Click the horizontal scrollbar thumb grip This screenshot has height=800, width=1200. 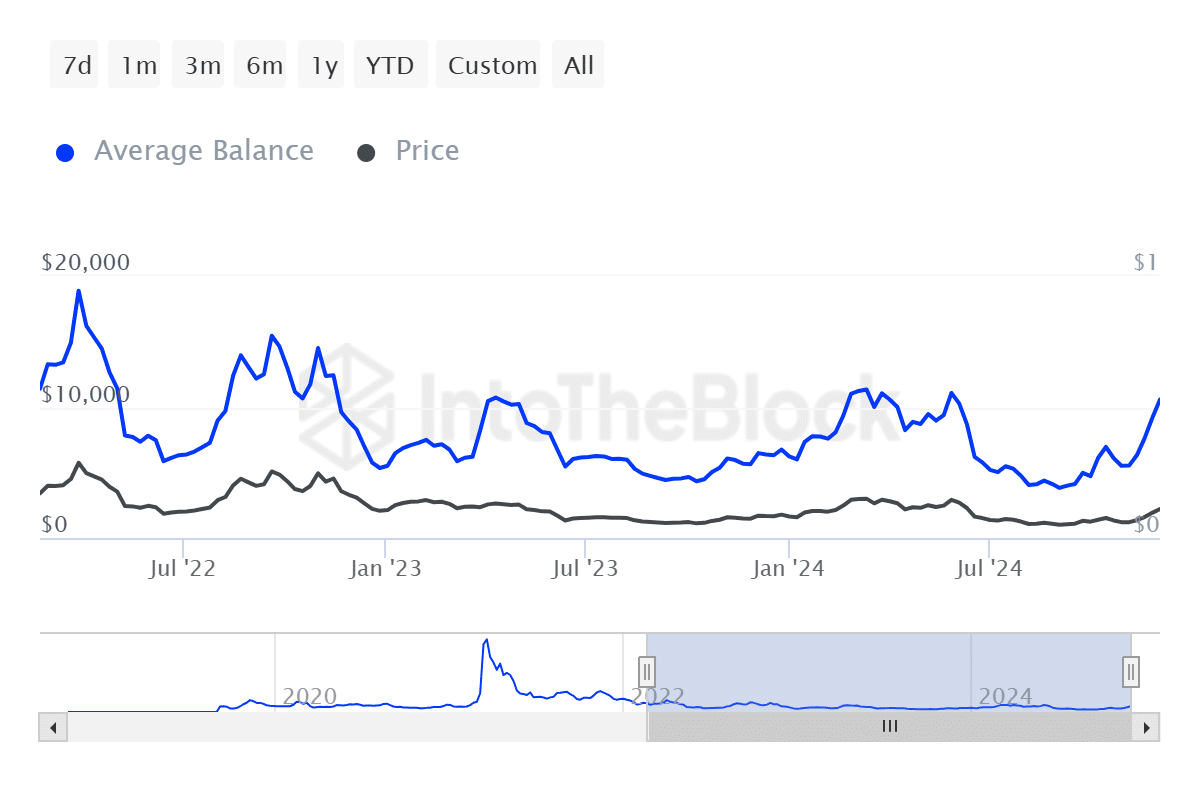coord(889,727)
